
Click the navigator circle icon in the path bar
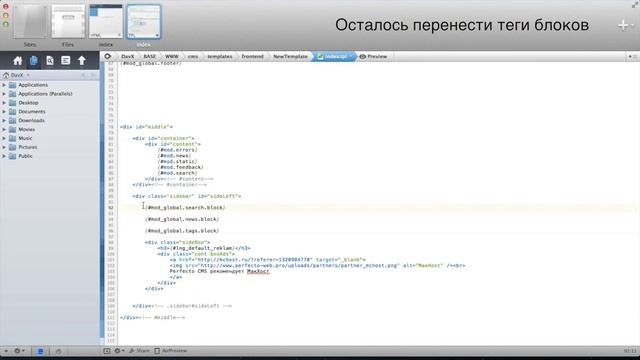[107, 56]
